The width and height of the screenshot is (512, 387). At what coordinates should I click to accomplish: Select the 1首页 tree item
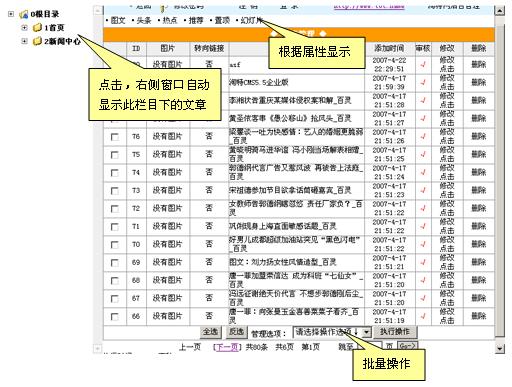(54, 28)
